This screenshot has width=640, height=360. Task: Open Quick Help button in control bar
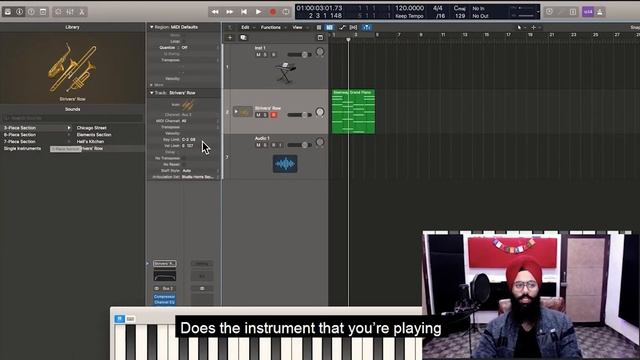point(31,12)
